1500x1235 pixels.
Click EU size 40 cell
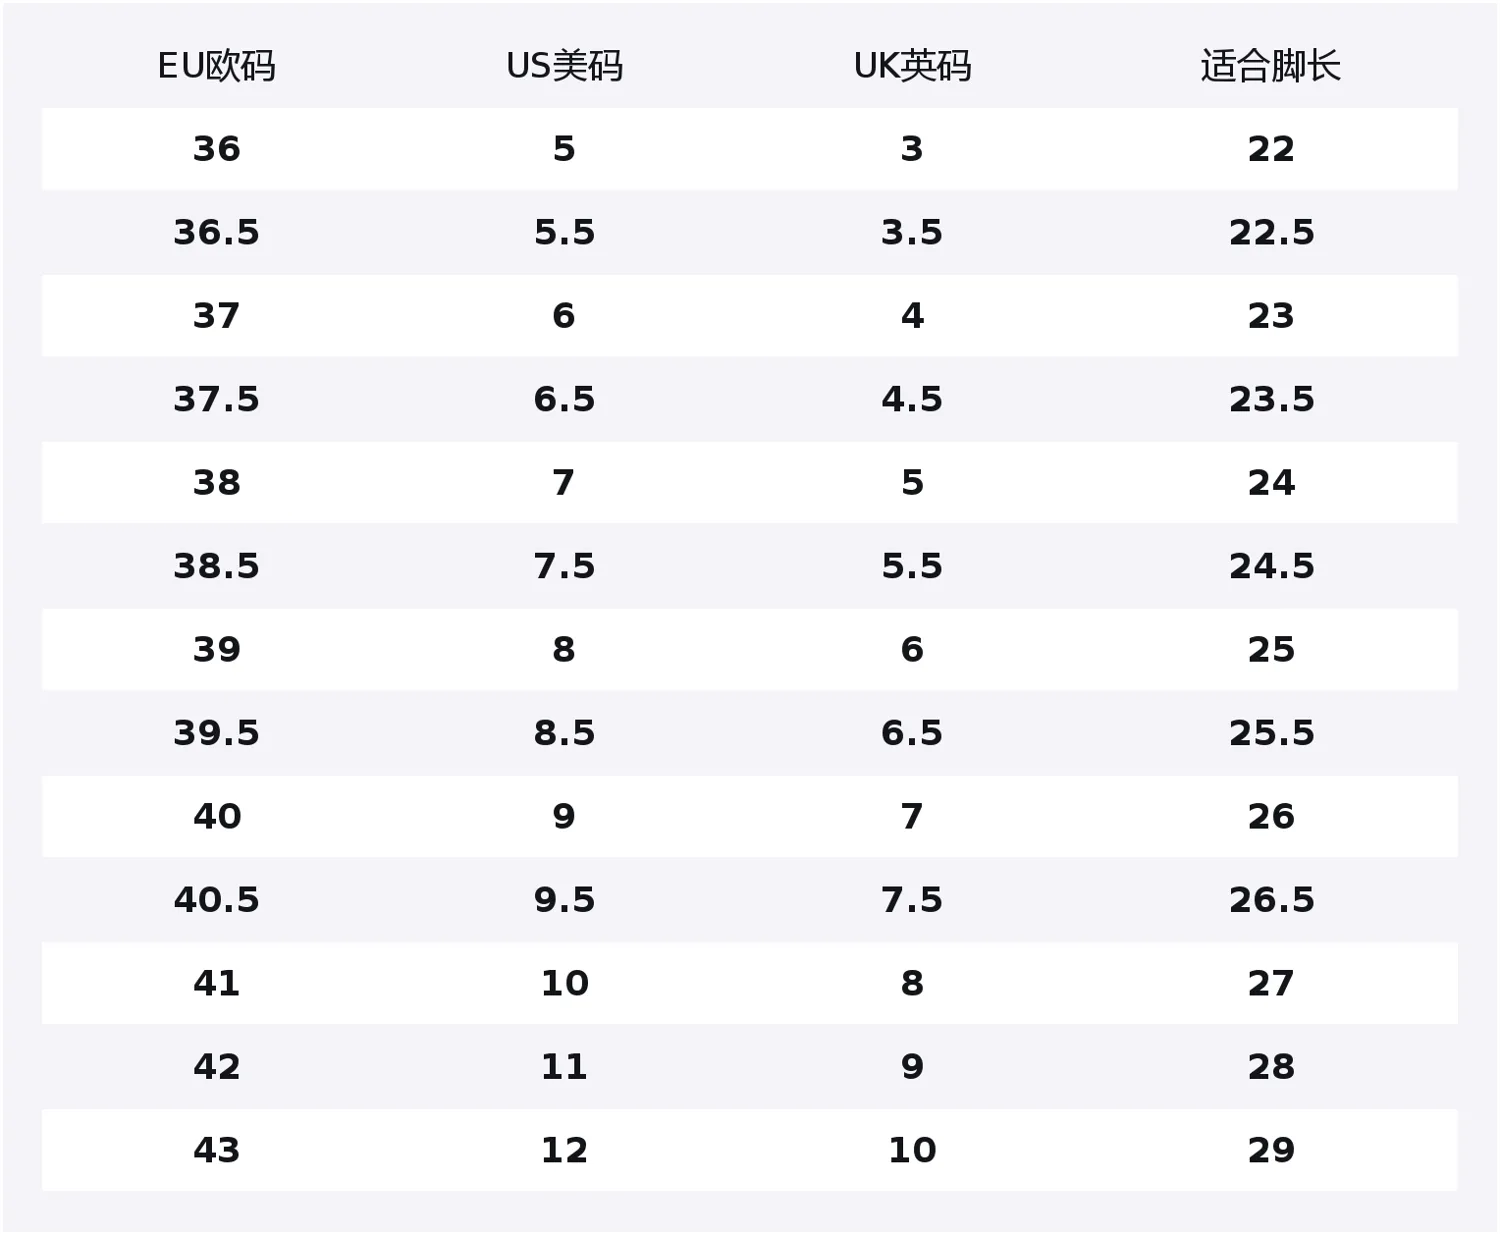click(x=216, y=817)
